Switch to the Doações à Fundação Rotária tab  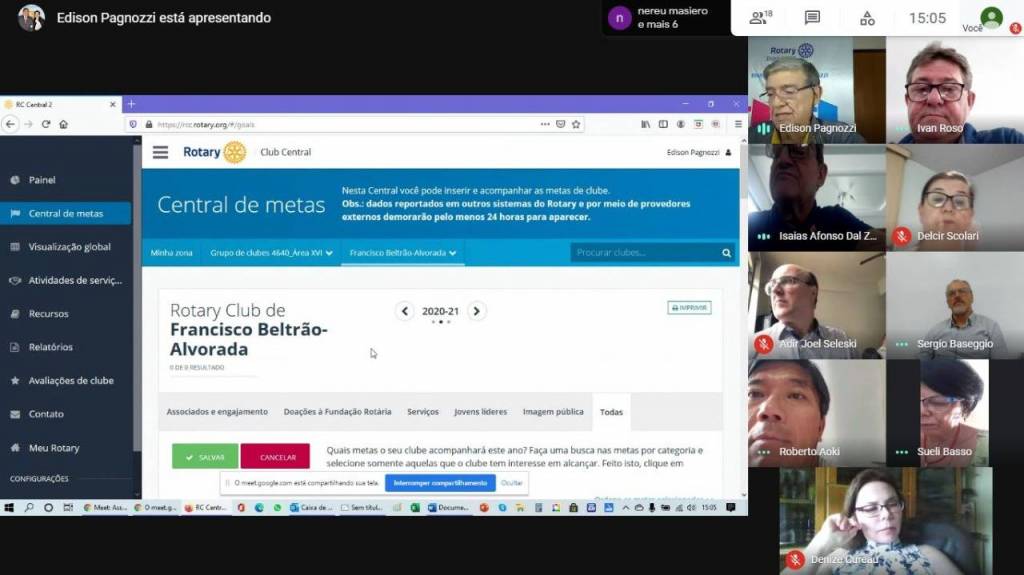click(337, 412)
